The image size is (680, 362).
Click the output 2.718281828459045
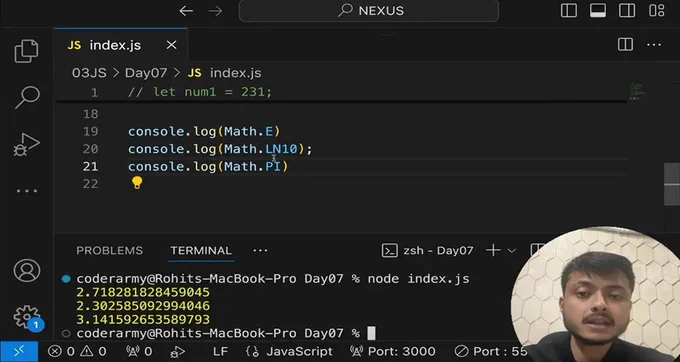click(x=143, y=292)
